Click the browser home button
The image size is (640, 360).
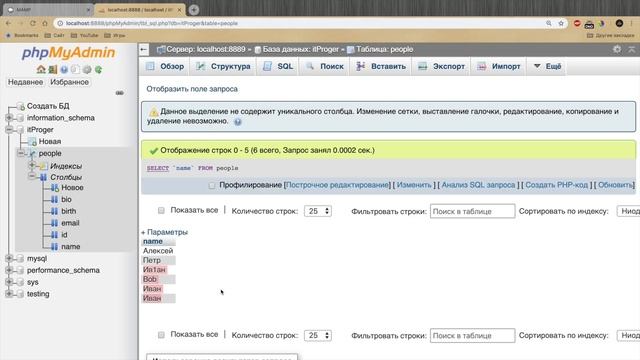tap(45, 23)
